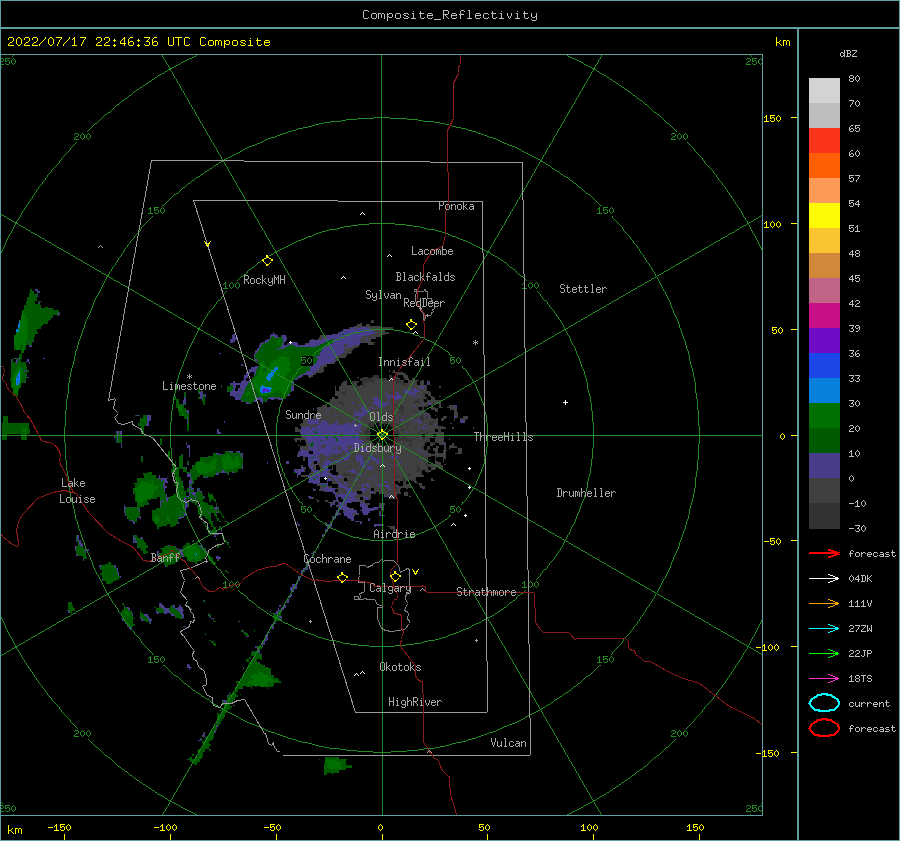
Task: Click the Okotoks town label
Action: [x=400, y=668]
